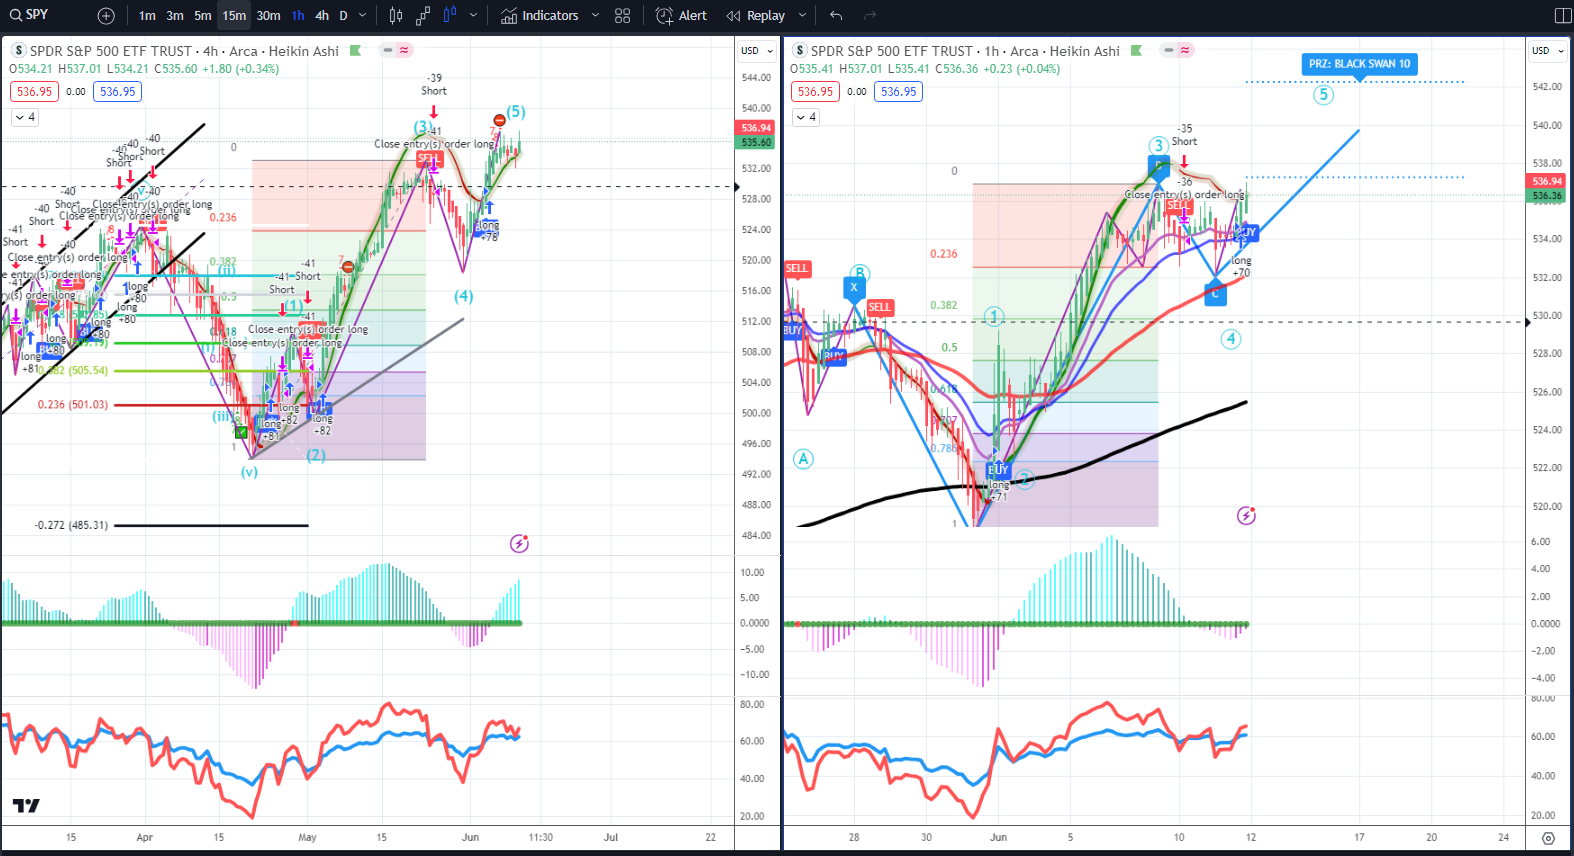The height and width of the screenshot is (856, 1574).
Task: Expand the favorite indicators dropdown arrow
Action: (595, 16)
